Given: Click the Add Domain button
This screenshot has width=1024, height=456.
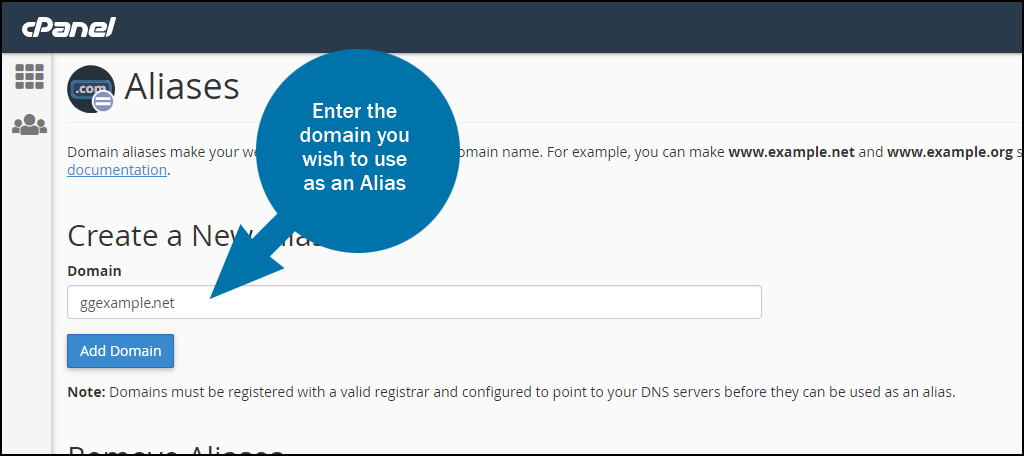Looking at the screenshot, I should (120, 351).
